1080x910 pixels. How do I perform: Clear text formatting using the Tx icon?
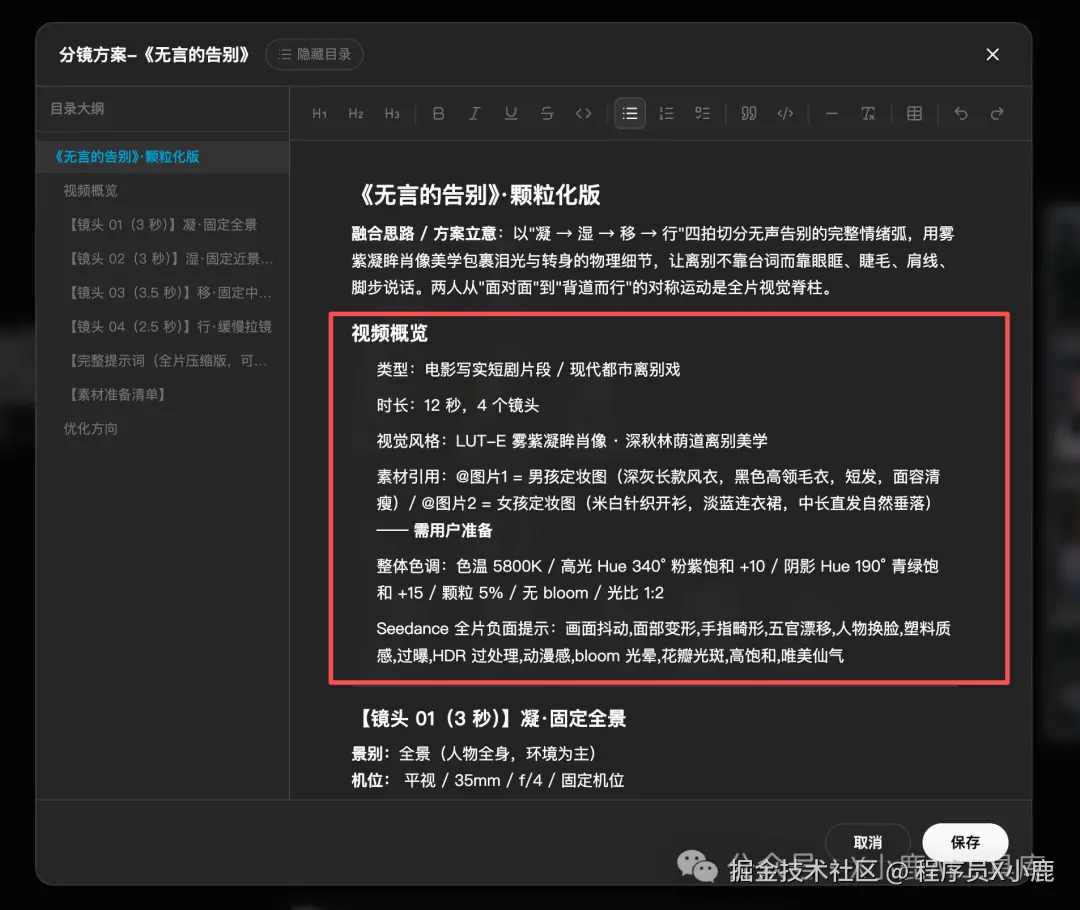tap(868, 114)
